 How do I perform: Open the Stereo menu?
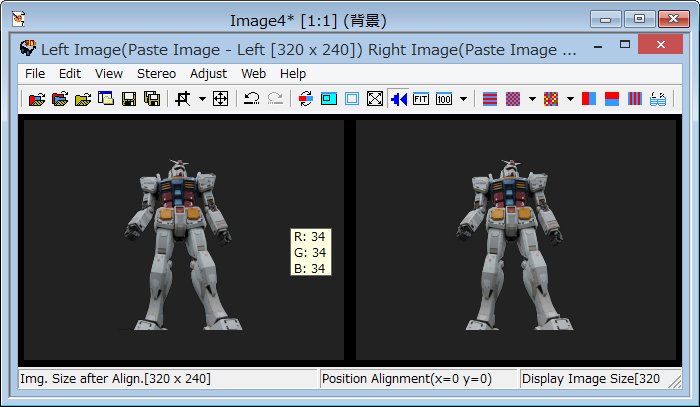click(x=156, y=73)
